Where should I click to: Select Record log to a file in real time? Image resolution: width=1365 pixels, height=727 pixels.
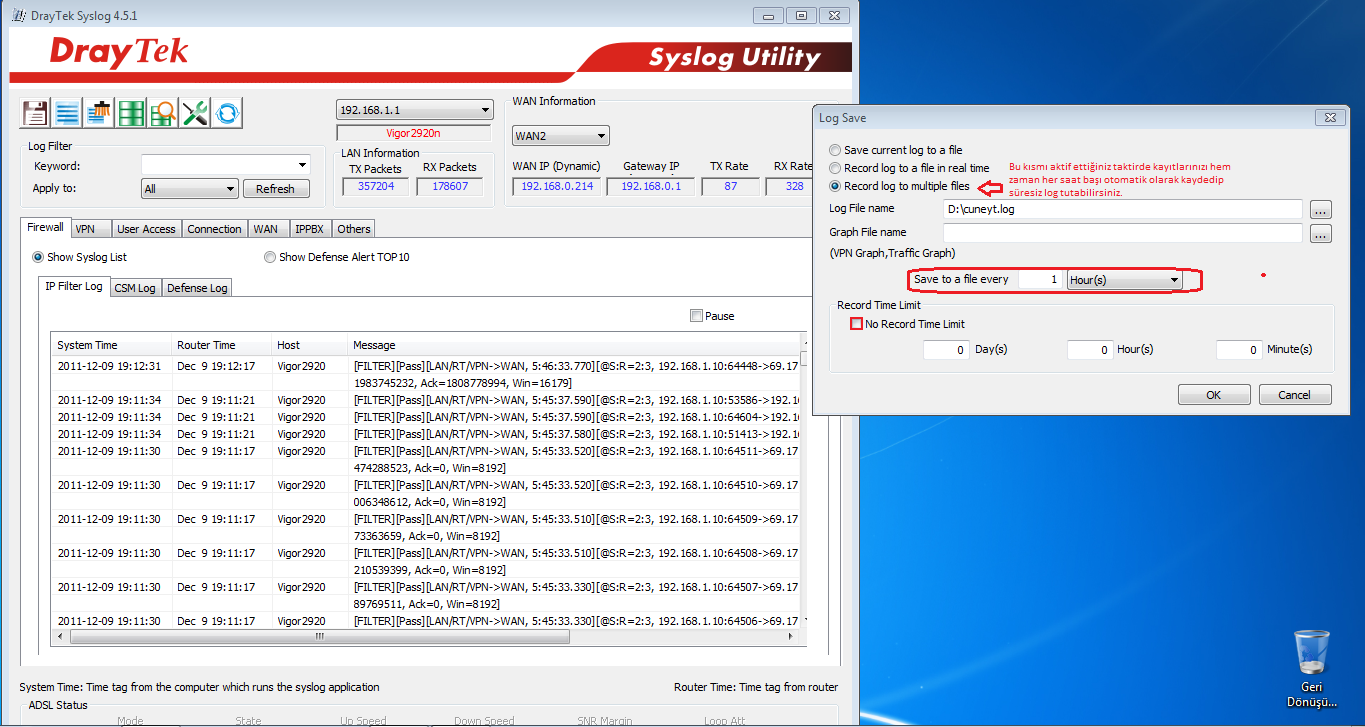836,168
